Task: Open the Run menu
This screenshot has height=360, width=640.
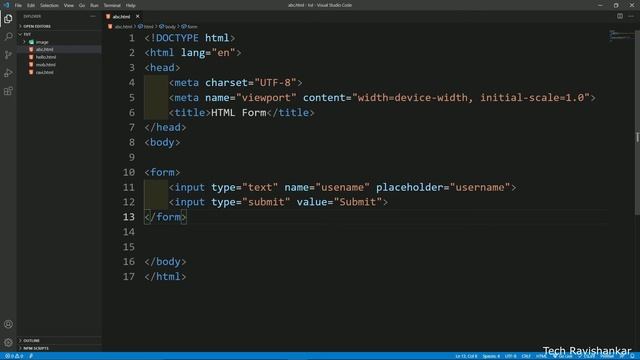Action: click(x=94, y=5)
